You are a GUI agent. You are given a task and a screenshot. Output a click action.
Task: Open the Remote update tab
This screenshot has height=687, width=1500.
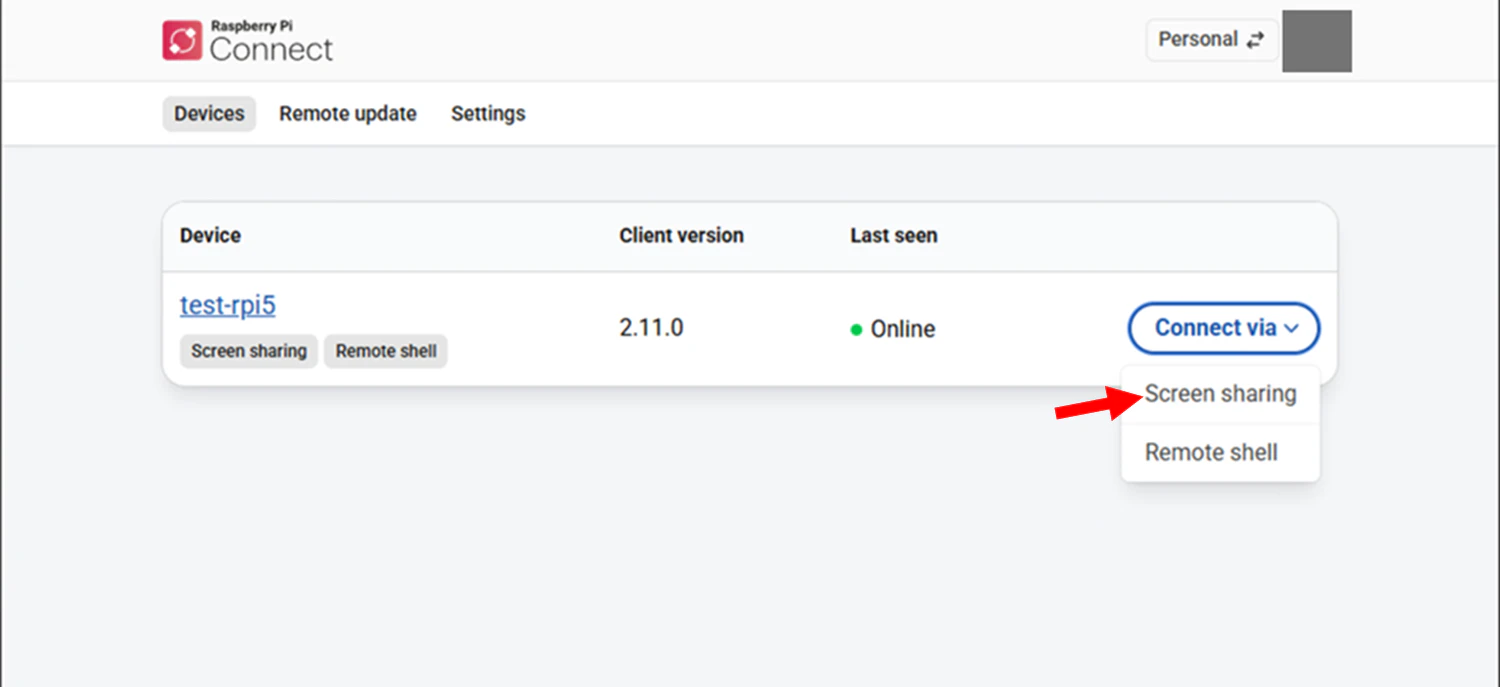pyautogui.click(x=348, y=114)
